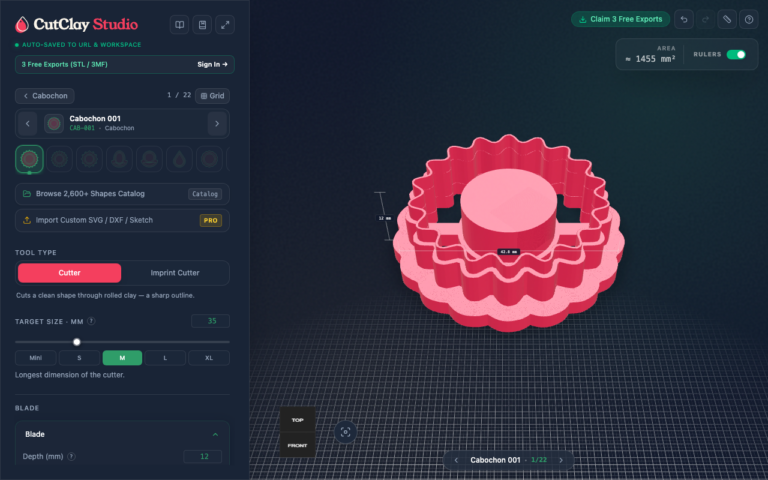Screen dimensions: 768x480
Task: Click the undo arrow button
Action: 684,20
